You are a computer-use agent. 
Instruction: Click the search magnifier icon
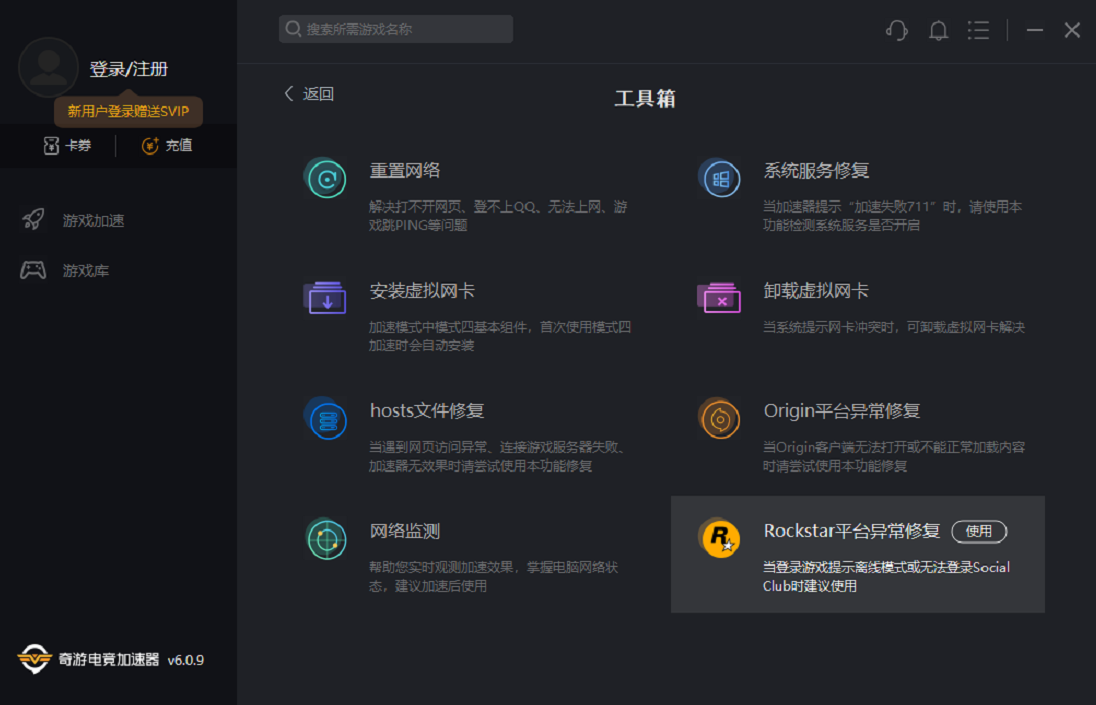pyautogui.click(x=294, y=29)
